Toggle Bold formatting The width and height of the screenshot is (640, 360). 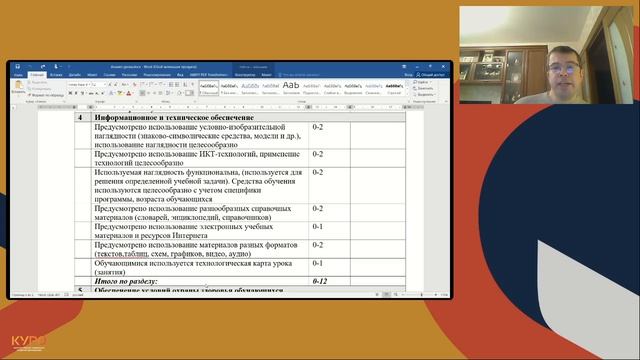[70, 93]
